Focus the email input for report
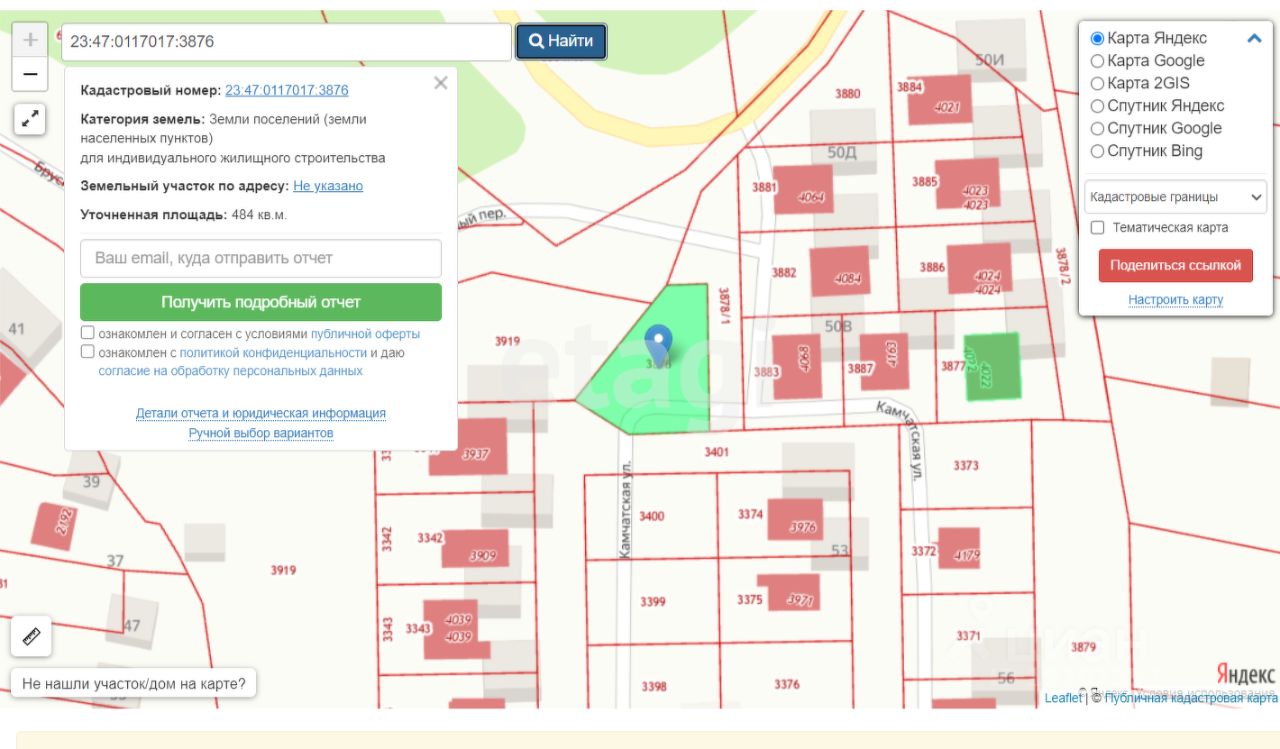Viewport: 1280px width, 749px height. 261,258
